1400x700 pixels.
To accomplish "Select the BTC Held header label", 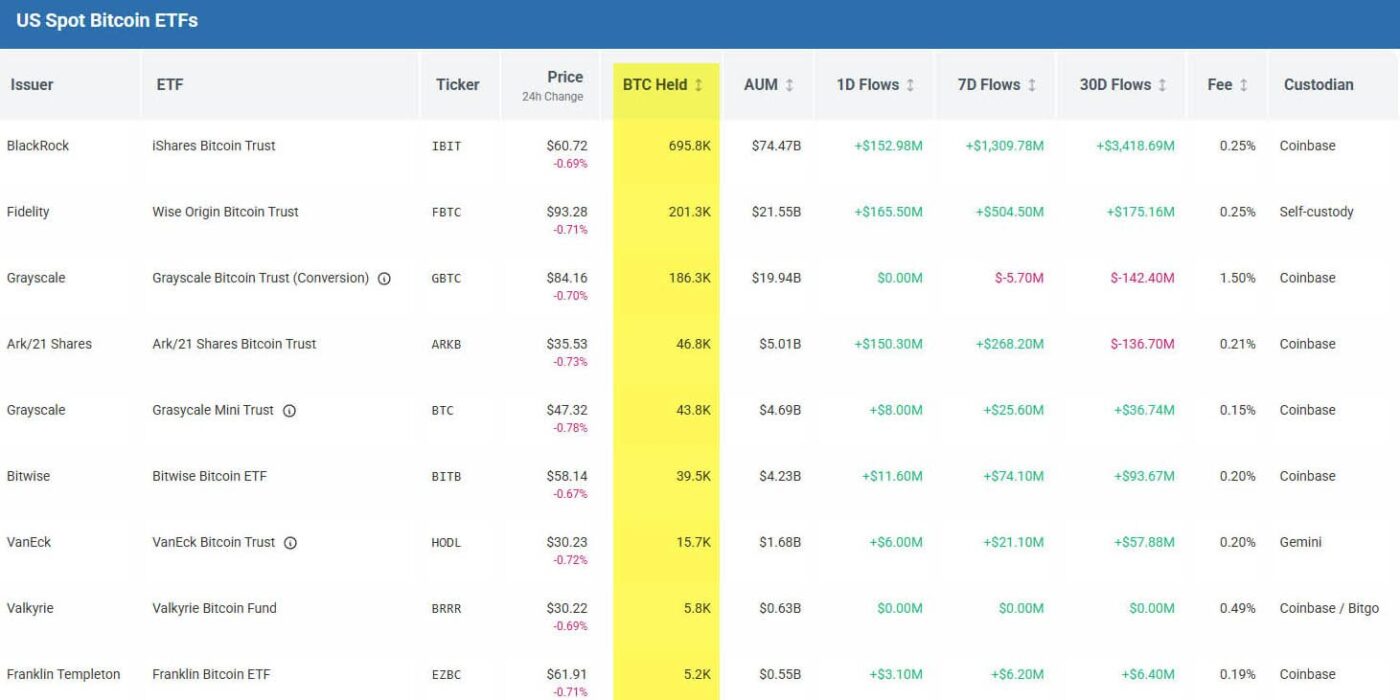I will click(x=654, y=85).
